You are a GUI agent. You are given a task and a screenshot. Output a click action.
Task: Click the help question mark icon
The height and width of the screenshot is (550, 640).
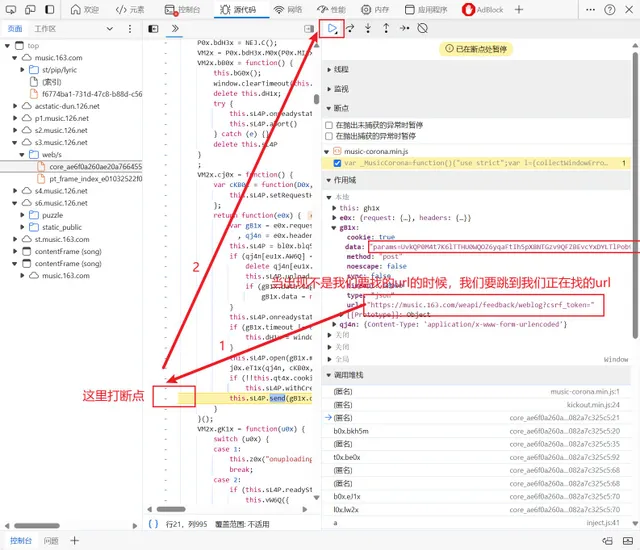click(610, 9)
